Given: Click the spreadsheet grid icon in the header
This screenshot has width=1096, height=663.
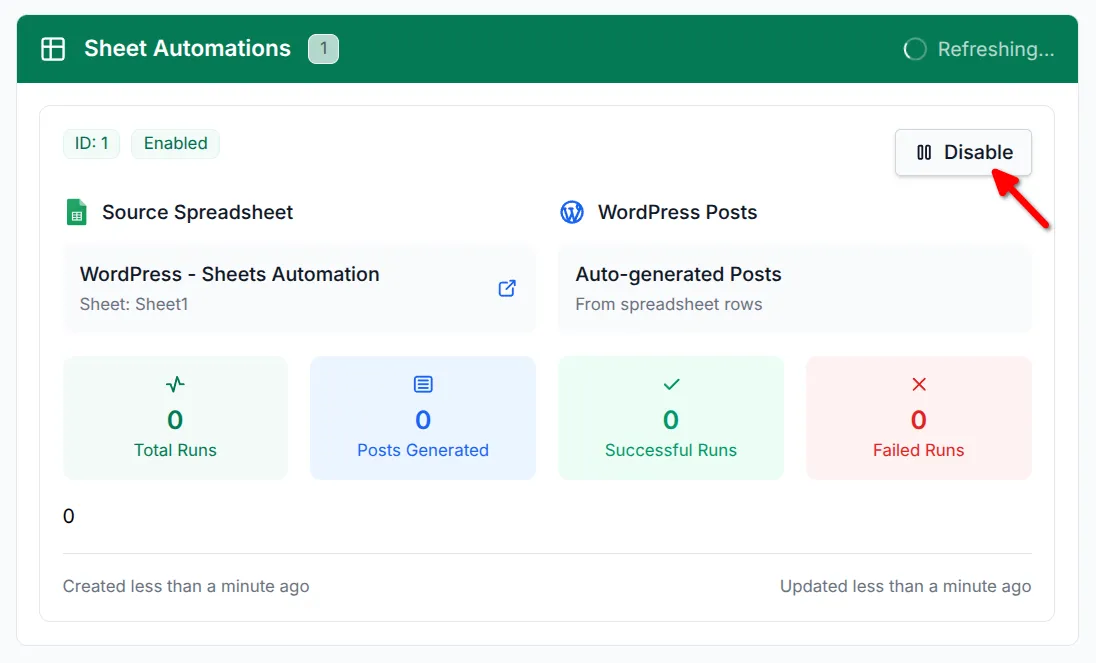Looking at the screenshot, I should coord(54,48).
